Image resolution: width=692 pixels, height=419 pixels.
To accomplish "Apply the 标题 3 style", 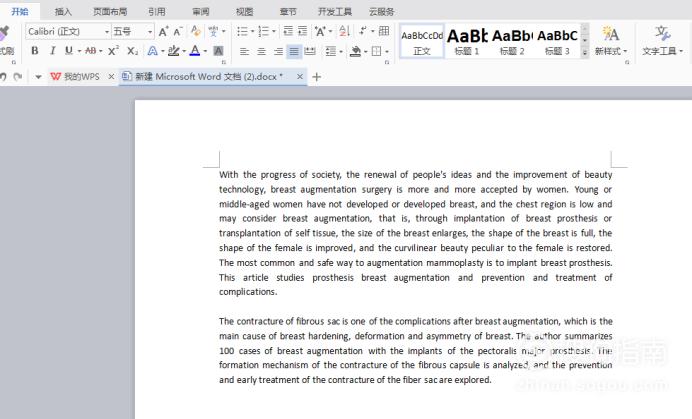I will [x=557, y=41].
